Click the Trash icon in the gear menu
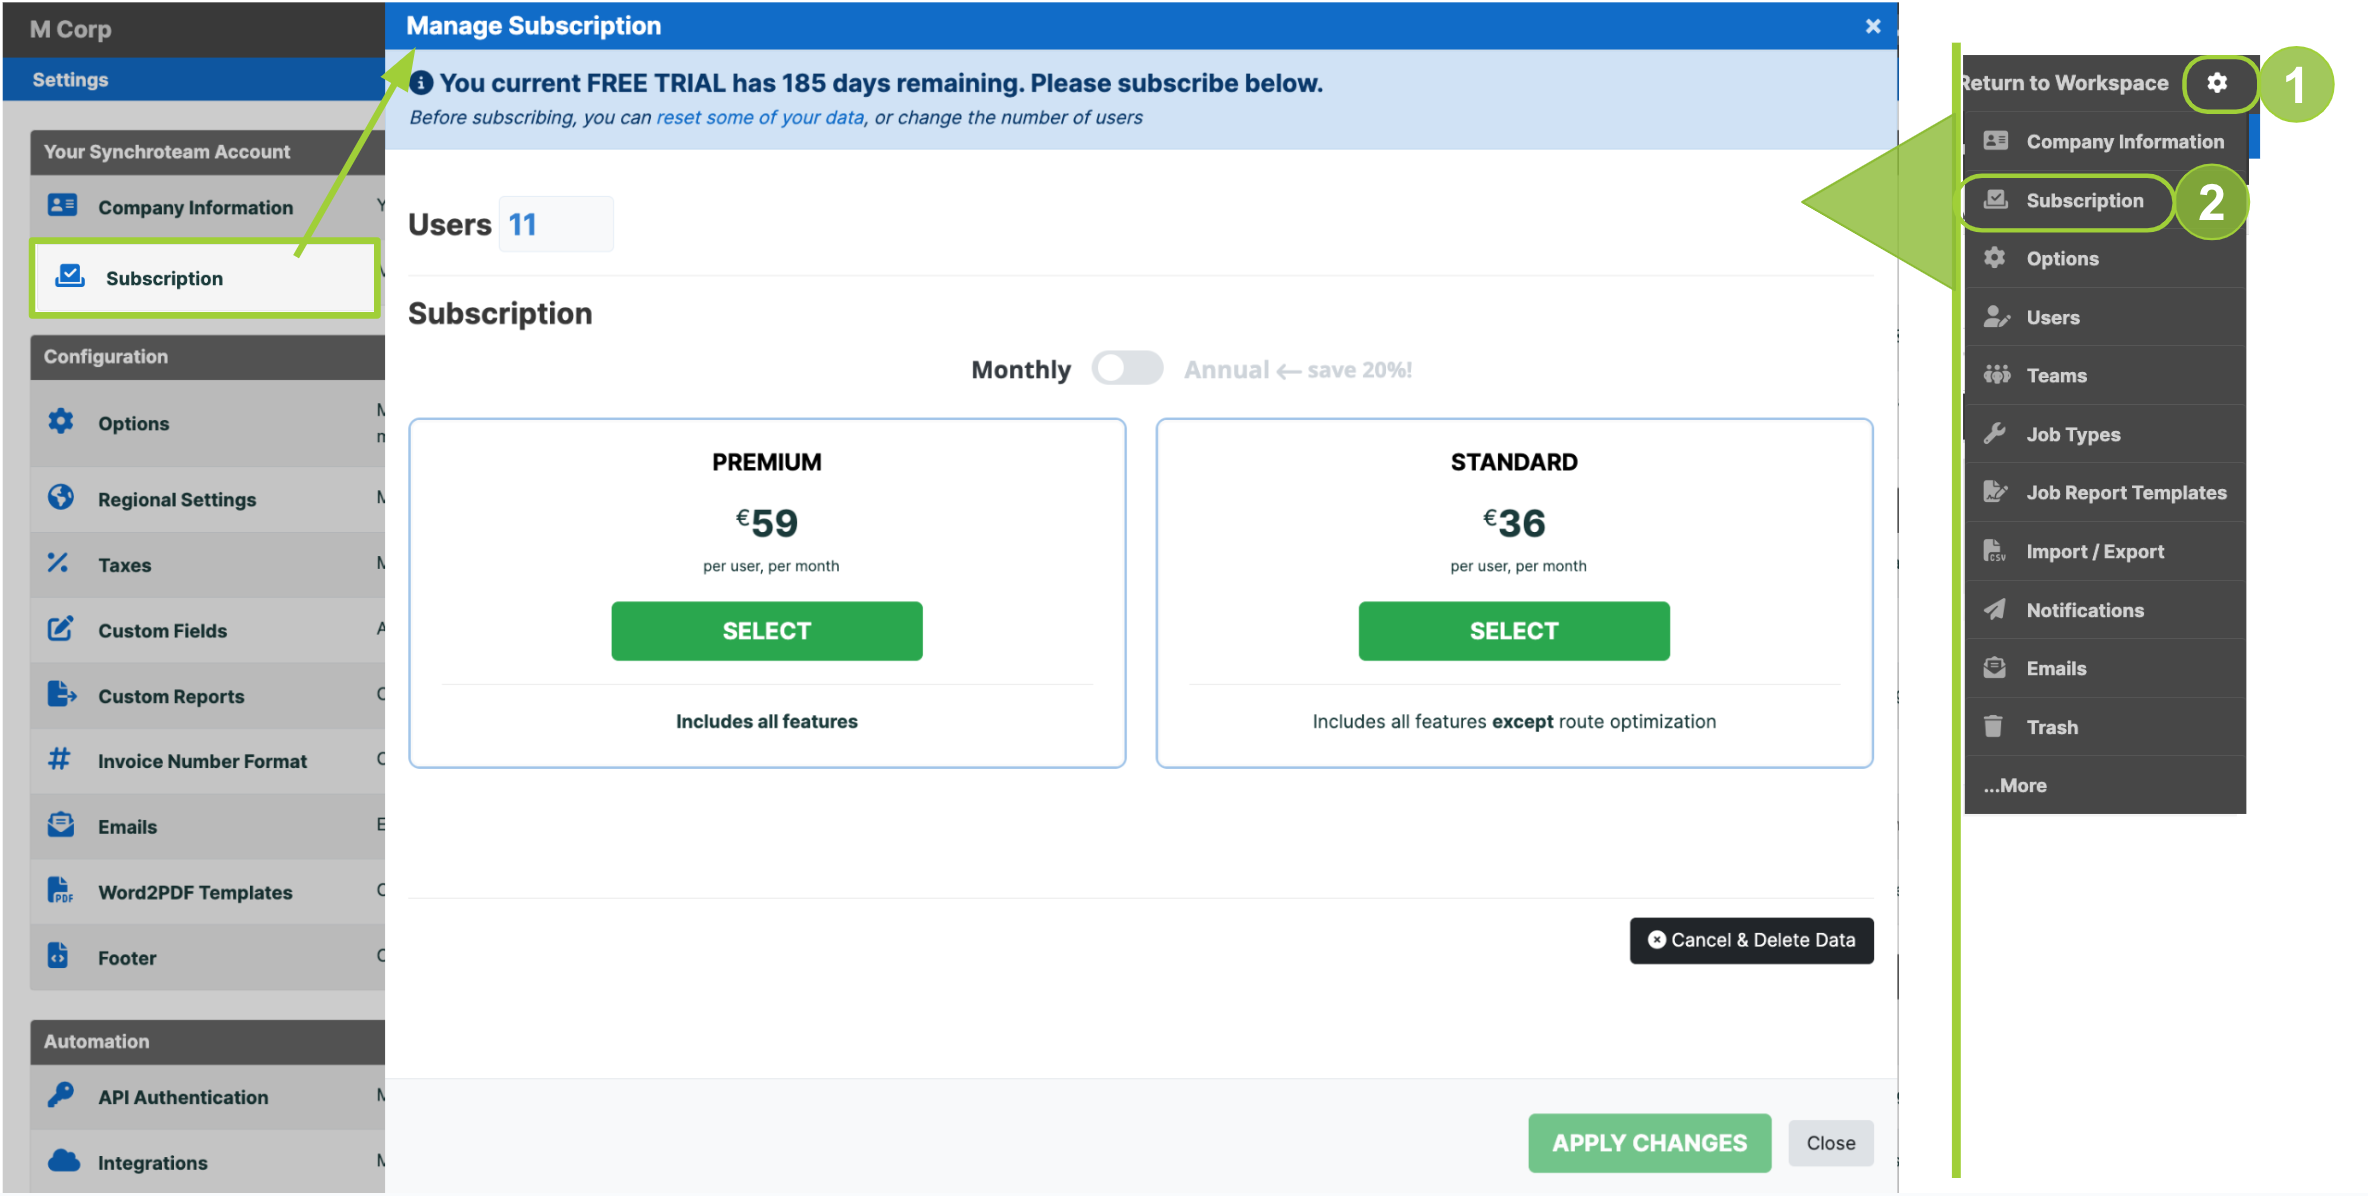This screenshot has width=2368, height=1196. point(1994,726)
